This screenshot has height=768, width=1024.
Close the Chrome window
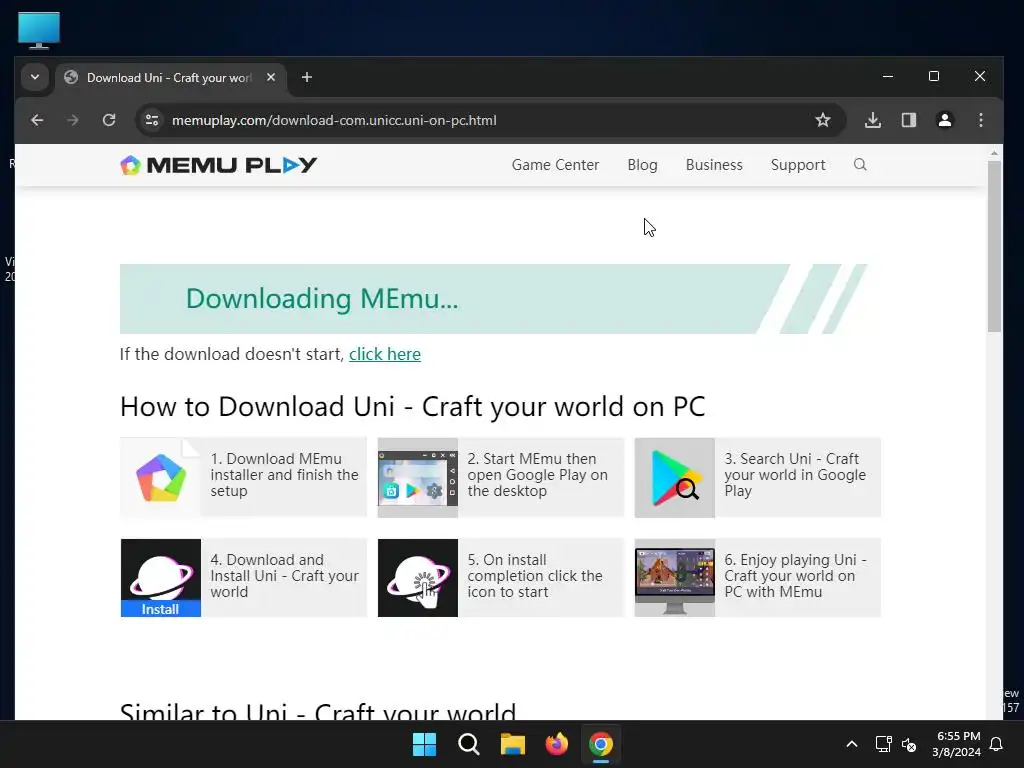tap(980, 76)
